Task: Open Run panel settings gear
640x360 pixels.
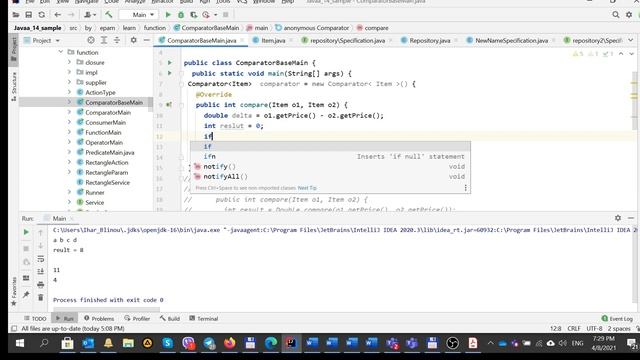Action: pyautogui.click(x=618, y=218)
